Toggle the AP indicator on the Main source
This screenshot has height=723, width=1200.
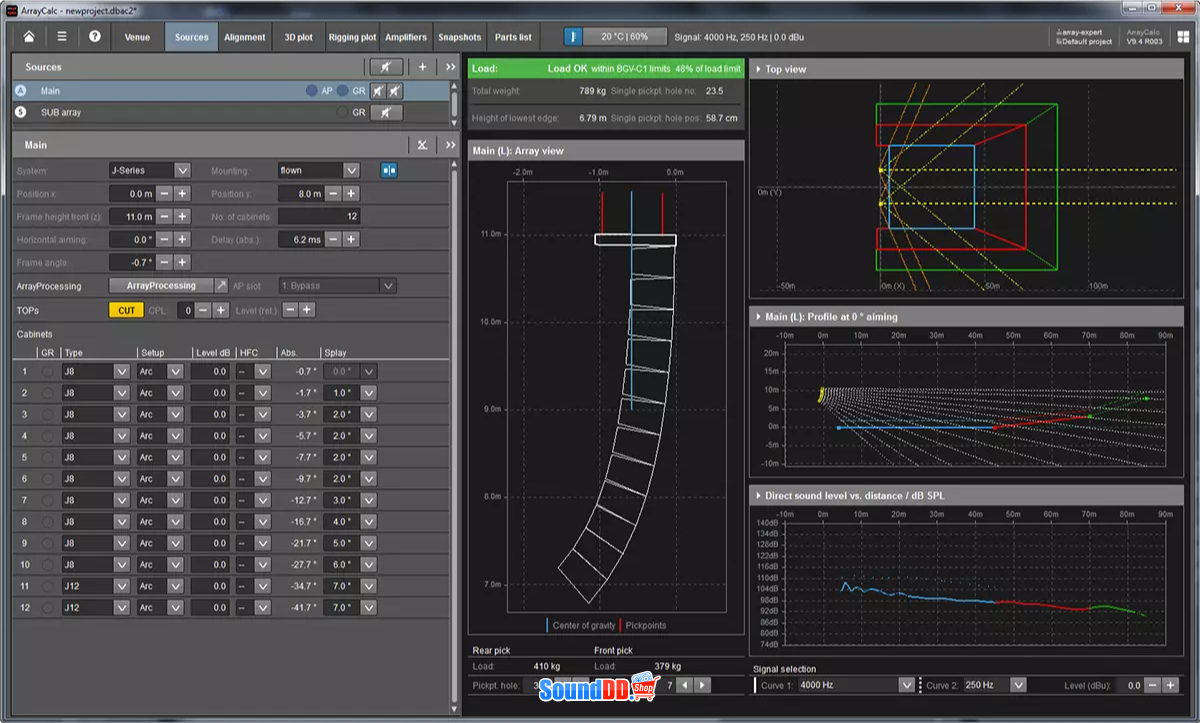[x=312, y=91]
